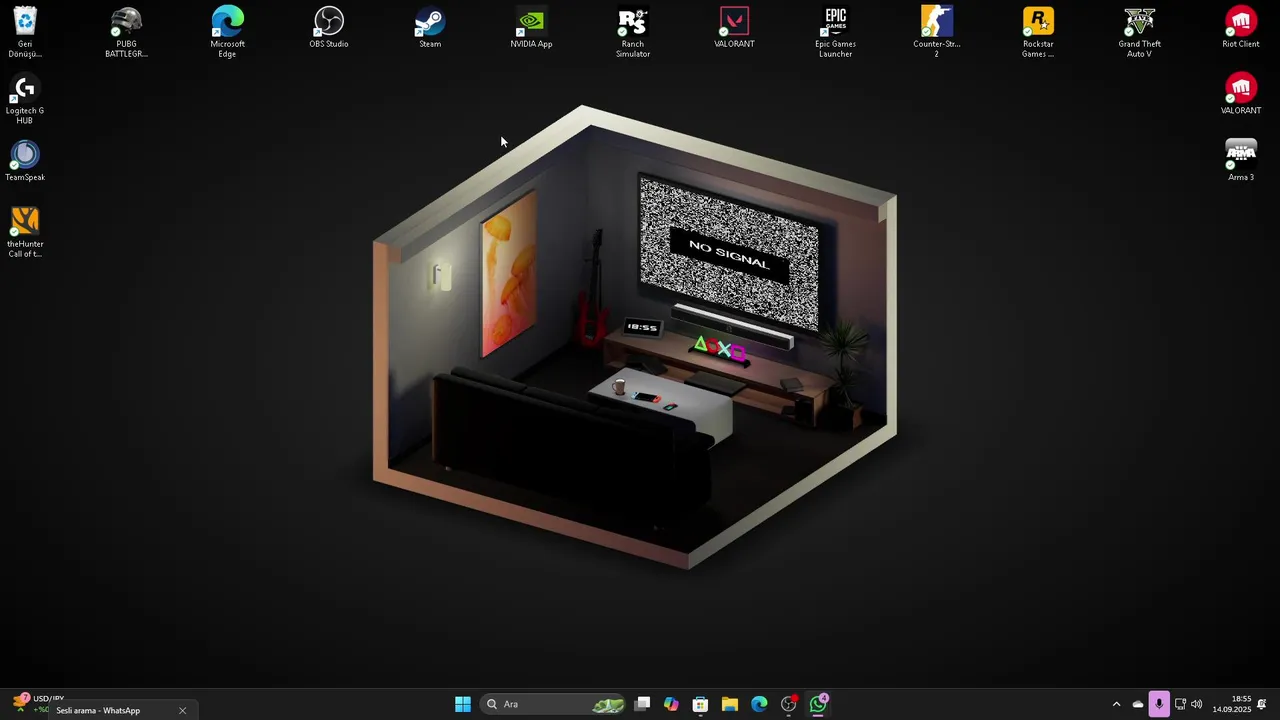
Task: Select the OBS Studio desktop icon
Action: (x=329, y=27)
